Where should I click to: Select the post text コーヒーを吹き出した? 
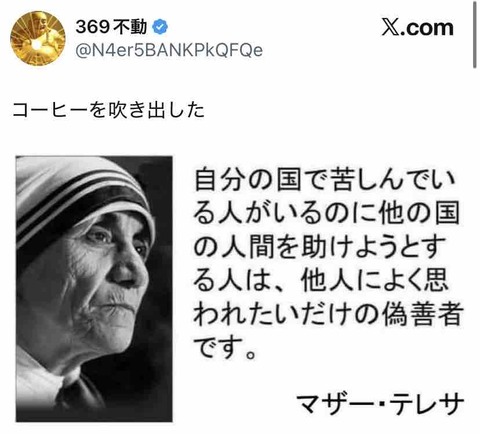108,110
